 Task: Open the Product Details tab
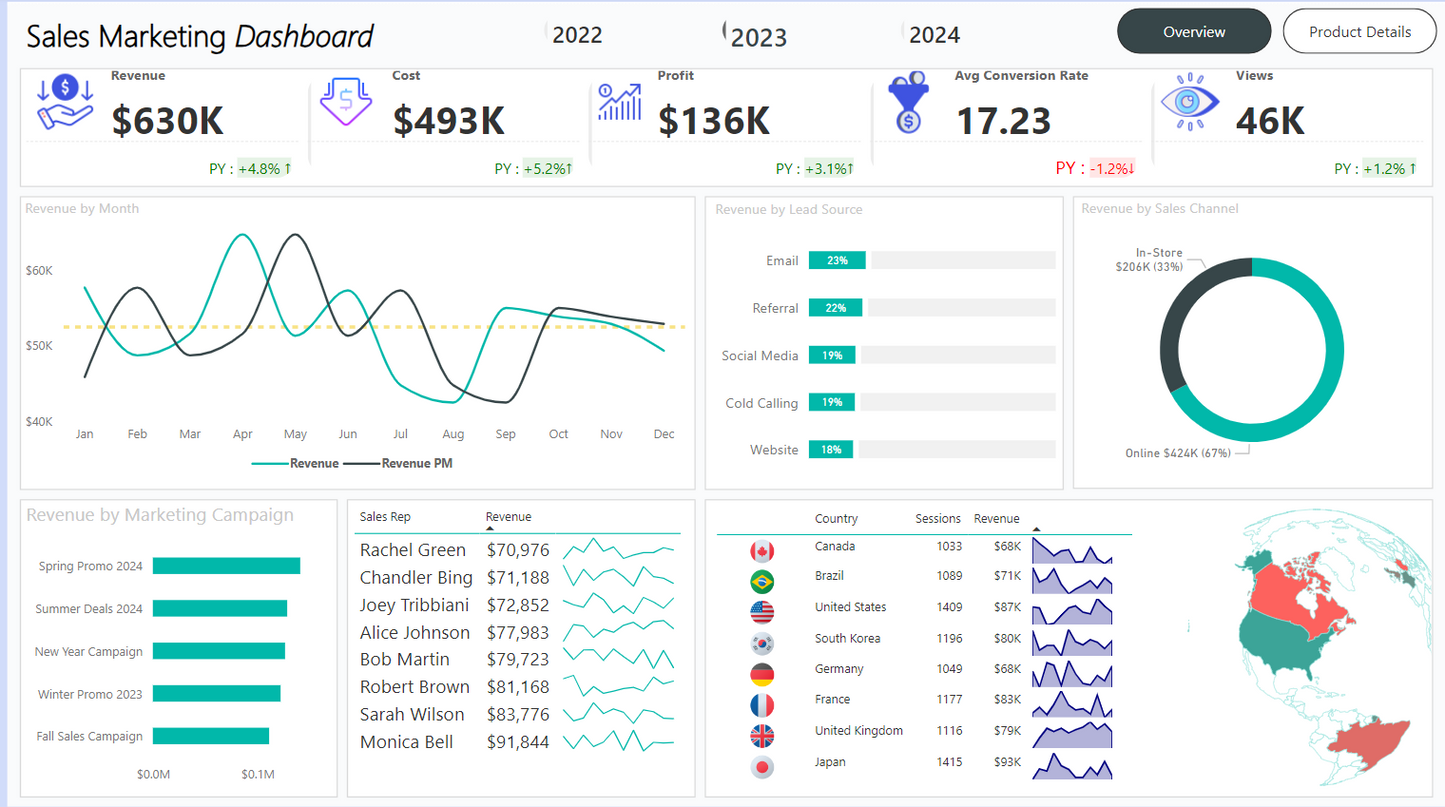pos(1359,32)
